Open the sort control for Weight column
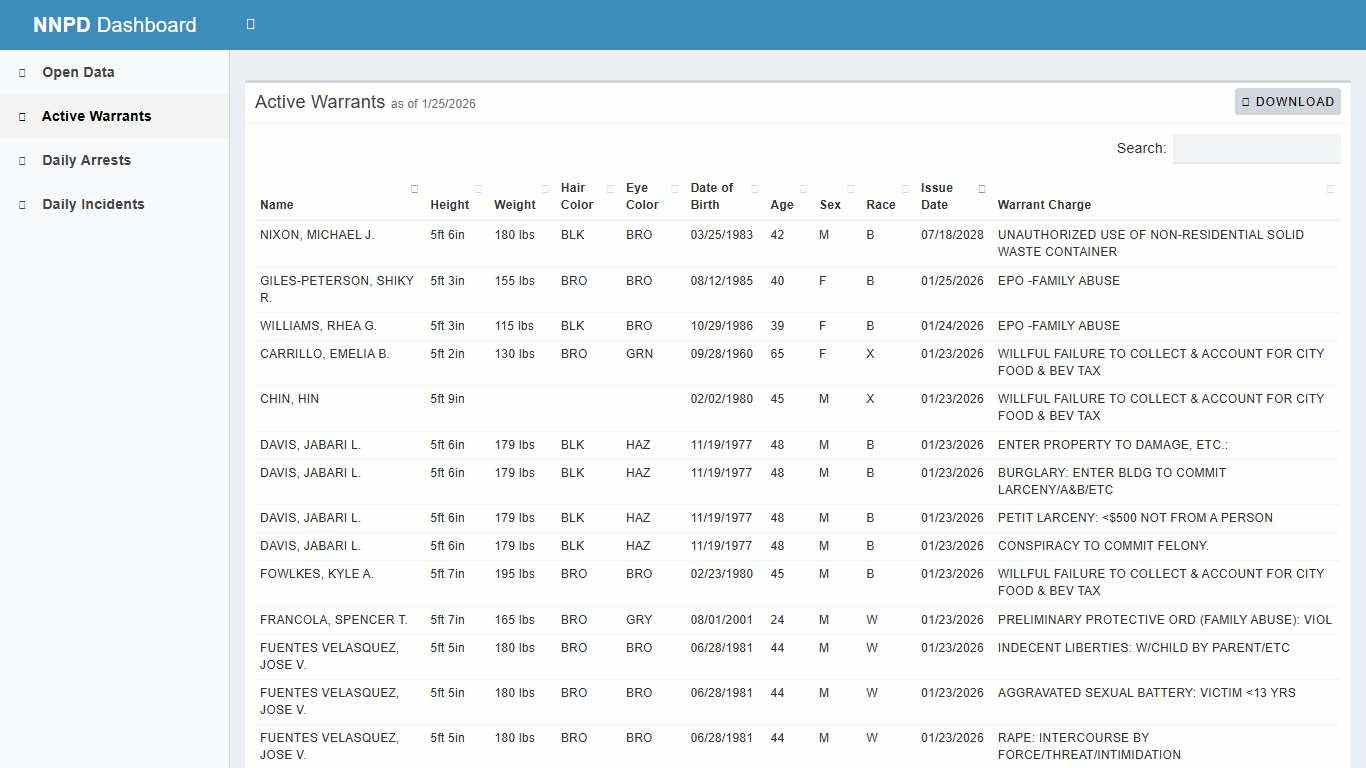1366x768 pixels. [x=546, y=188]
